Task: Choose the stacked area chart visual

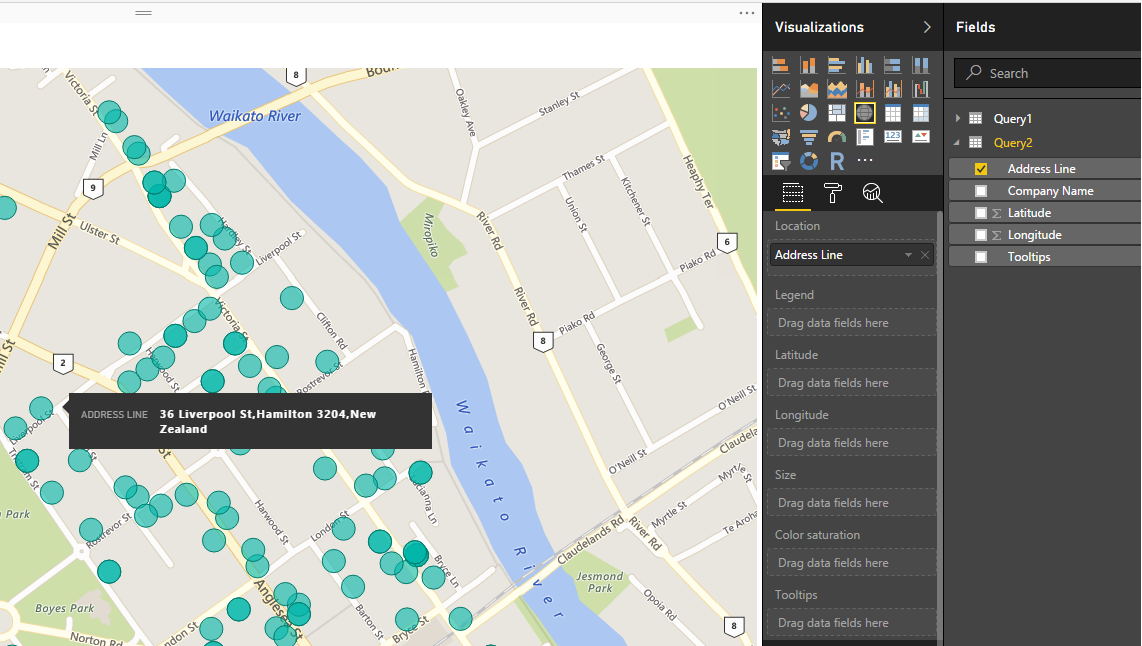Action: coord(836,90)
